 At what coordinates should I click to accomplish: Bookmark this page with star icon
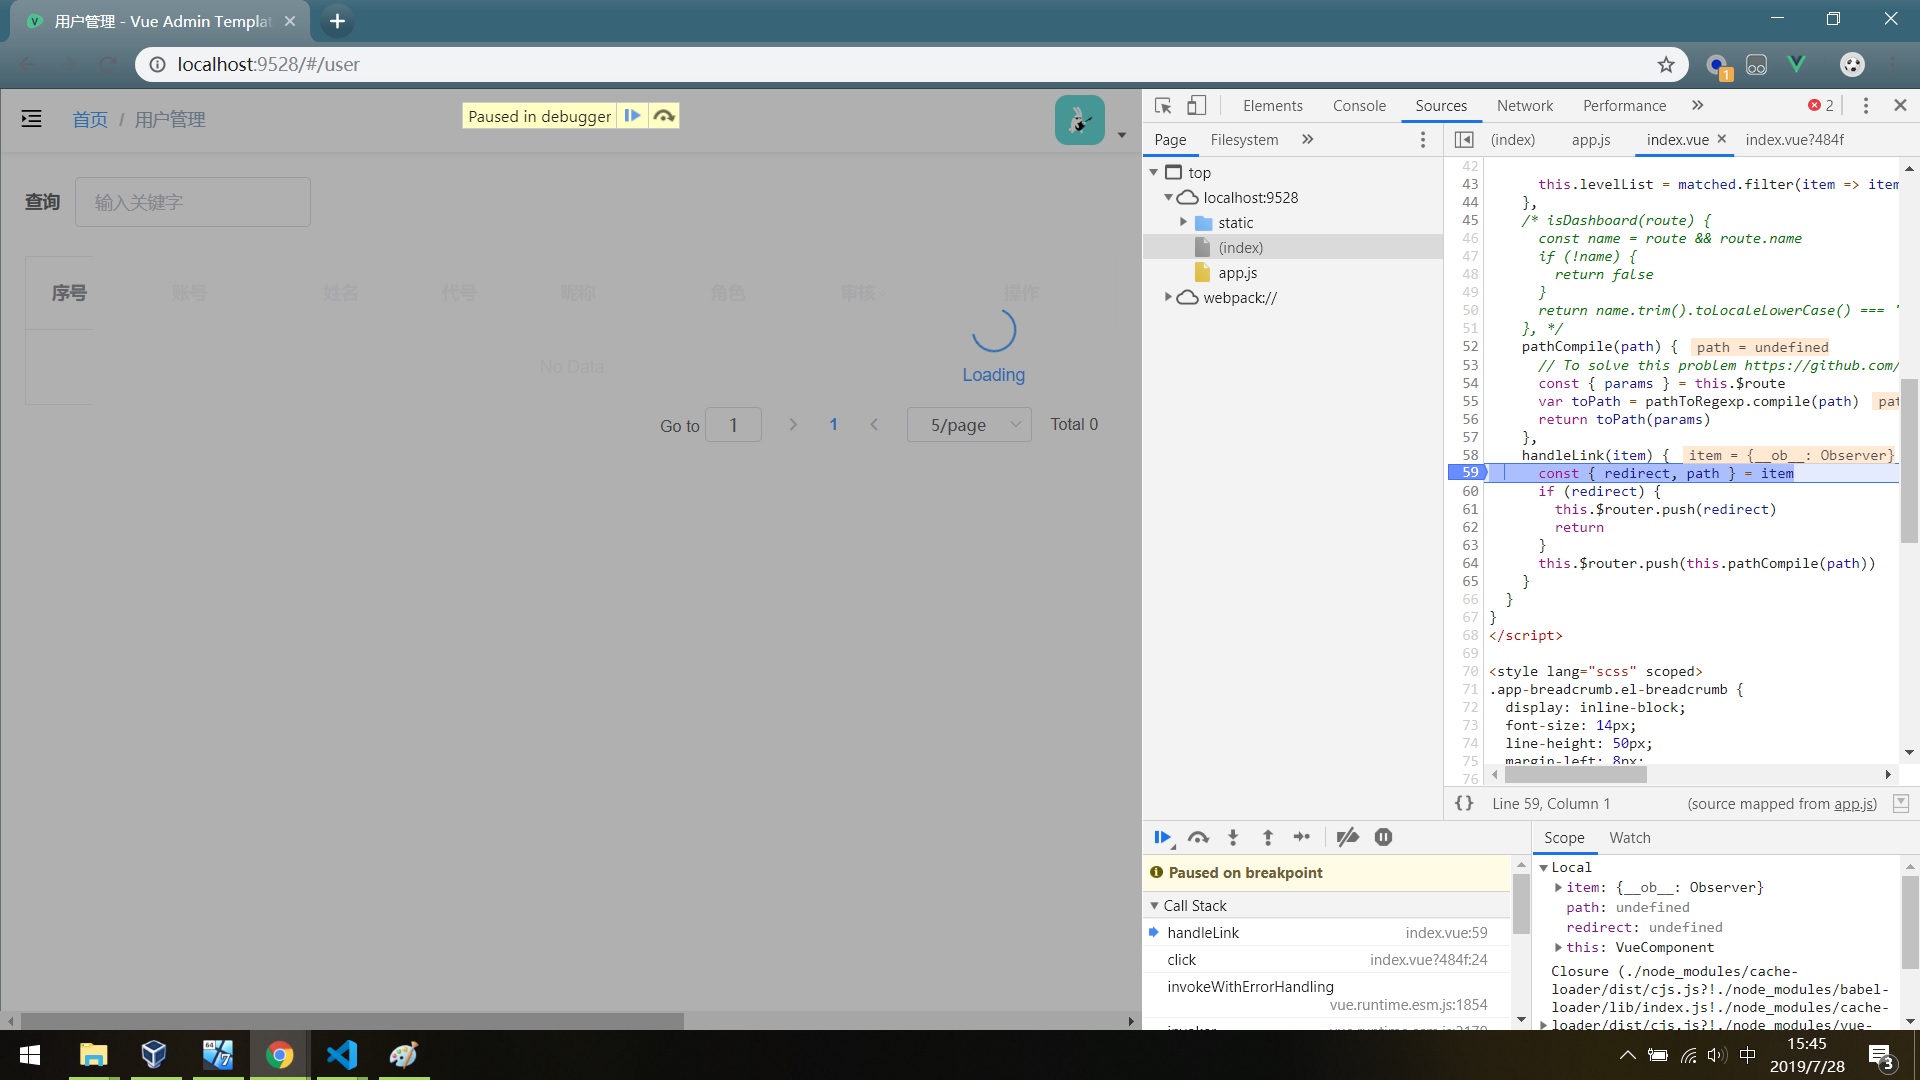[1666, 65]
